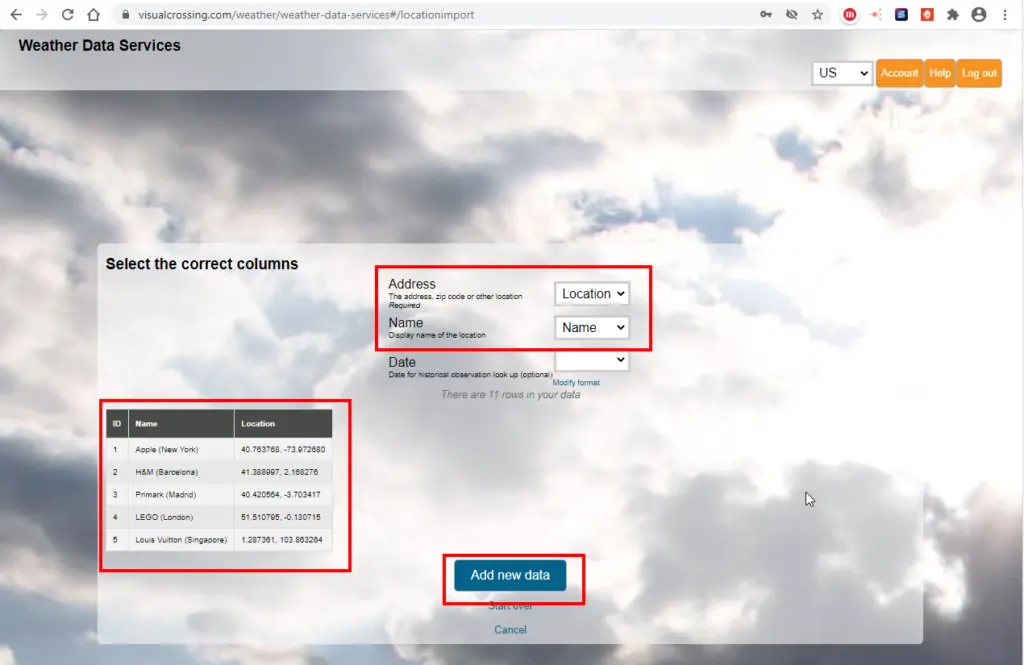The height and width of the screenshot is (665, 1024).
Task: Open Chrome three-dot menu
Action: click(x=1004, y=15)
